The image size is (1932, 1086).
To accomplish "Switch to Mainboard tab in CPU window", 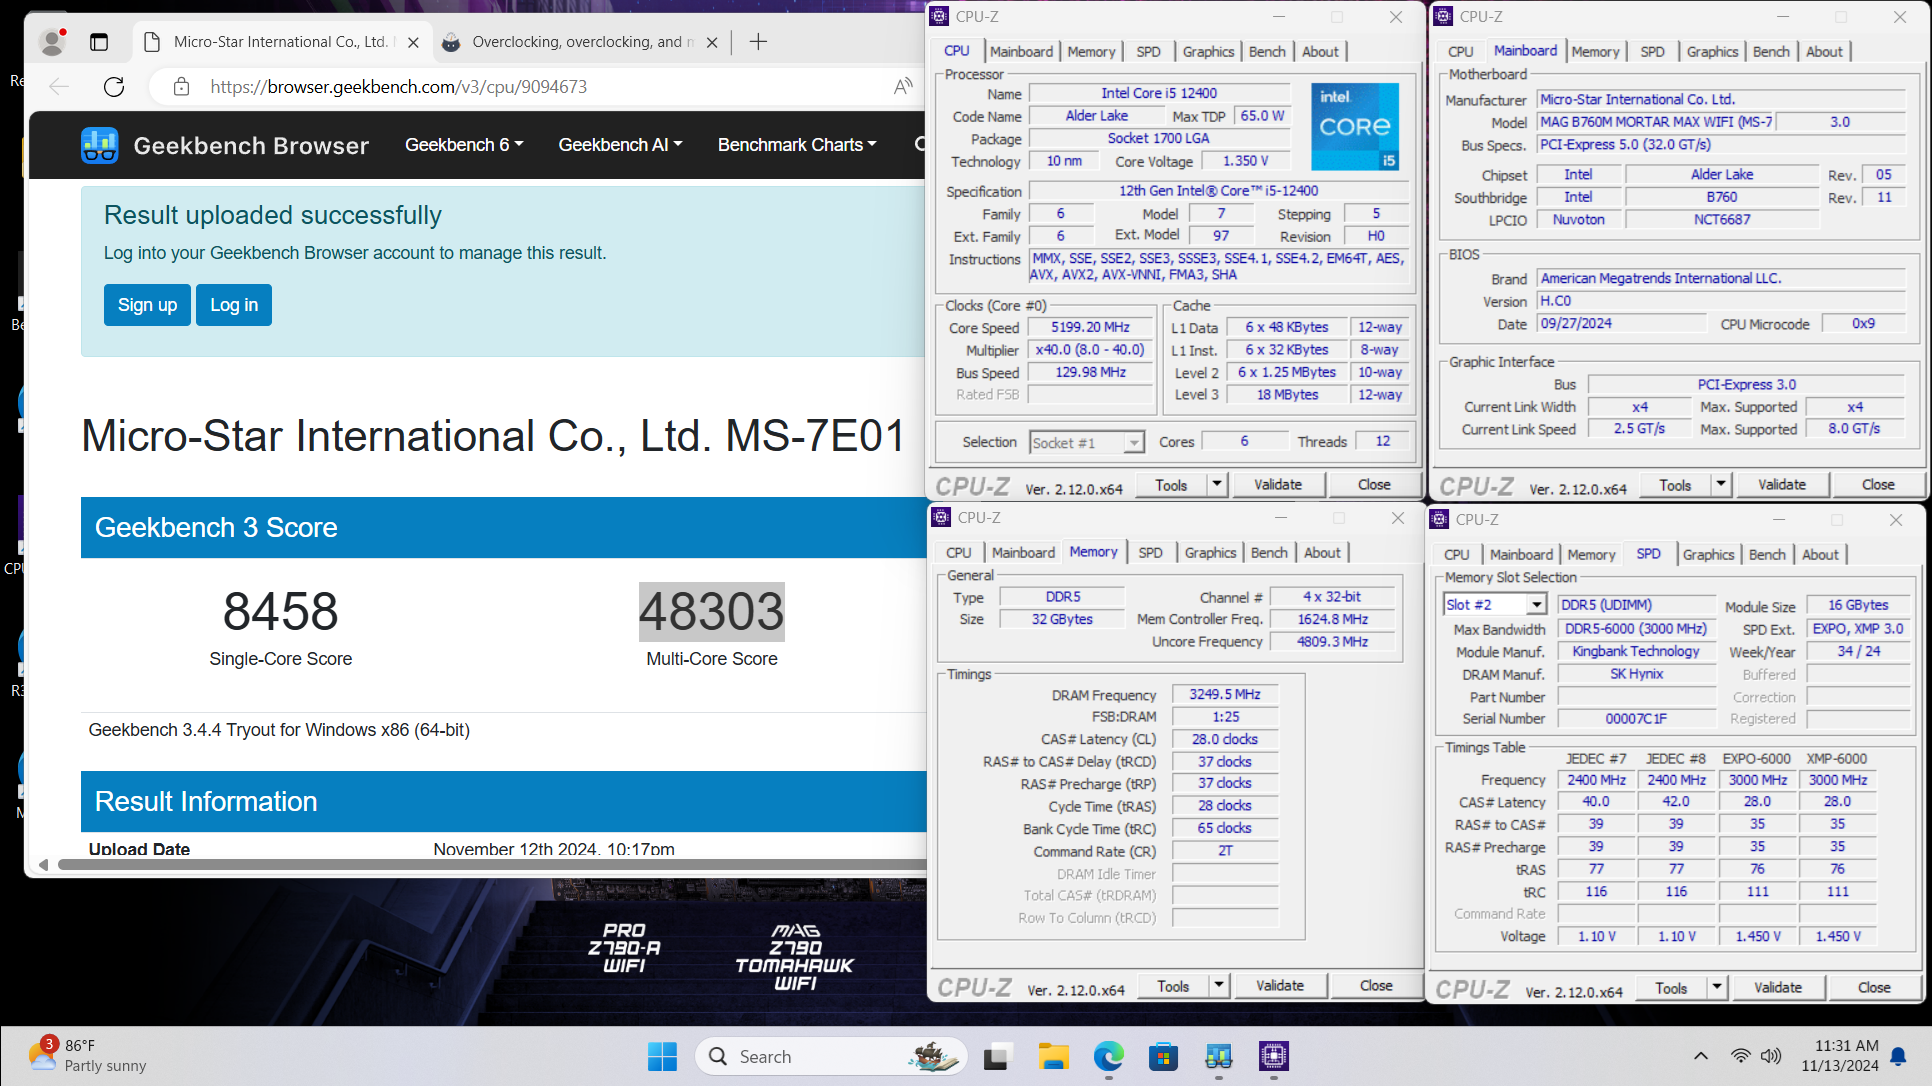I will click(1021, 51).
